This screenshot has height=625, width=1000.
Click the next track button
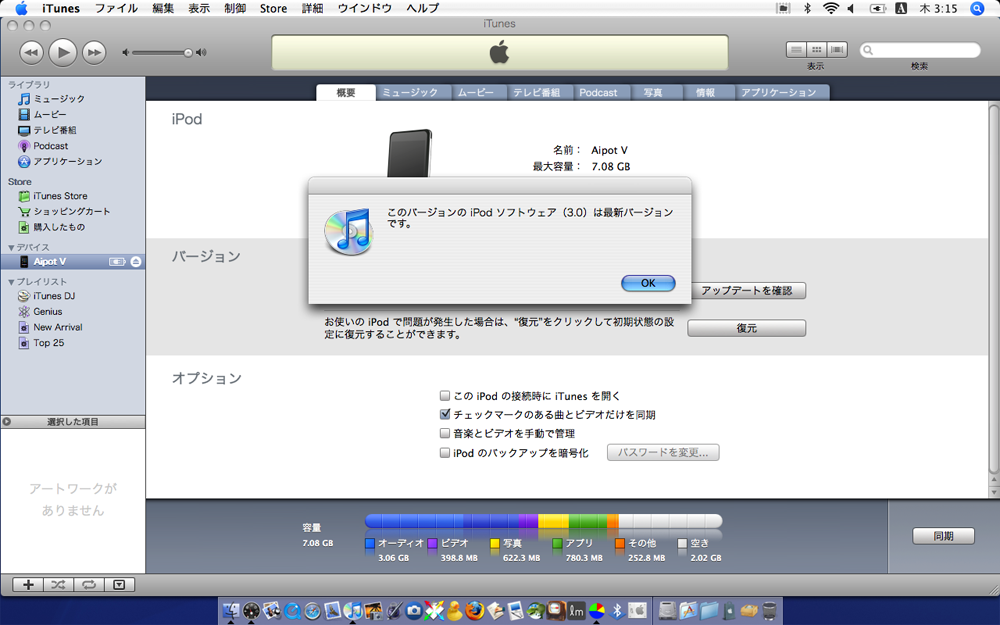click(x=94, y=52)
